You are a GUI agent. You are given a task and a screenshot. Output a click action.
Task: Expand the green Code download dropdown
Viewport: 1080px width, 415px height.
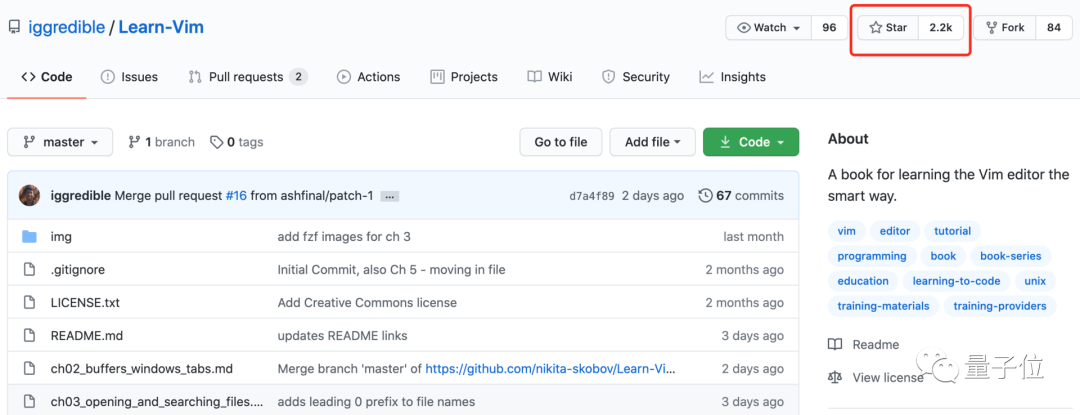tap(751, 142)
